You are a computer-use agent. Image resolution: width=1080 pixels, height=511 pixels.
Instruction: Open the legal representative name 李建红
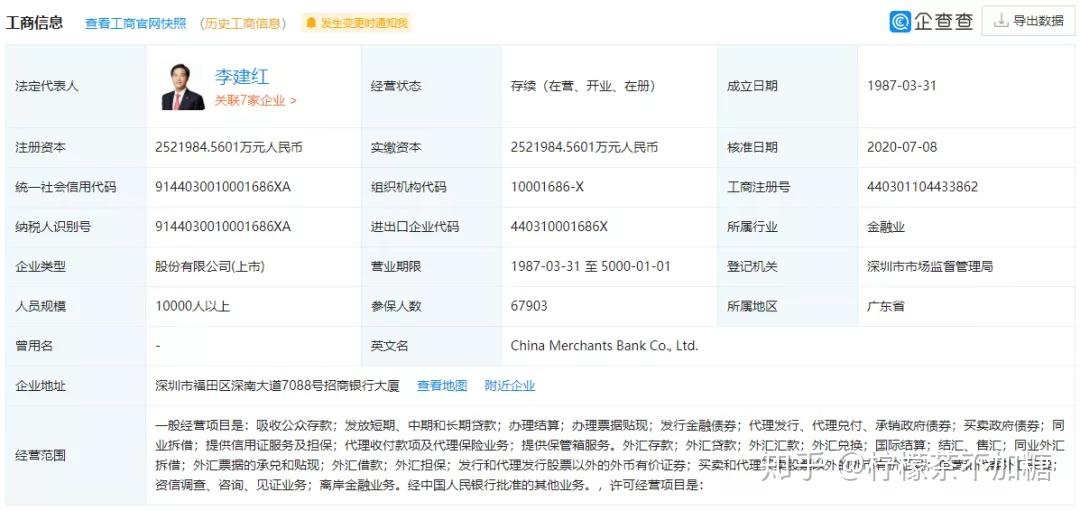pyautogui.click(x=241, y=76)
